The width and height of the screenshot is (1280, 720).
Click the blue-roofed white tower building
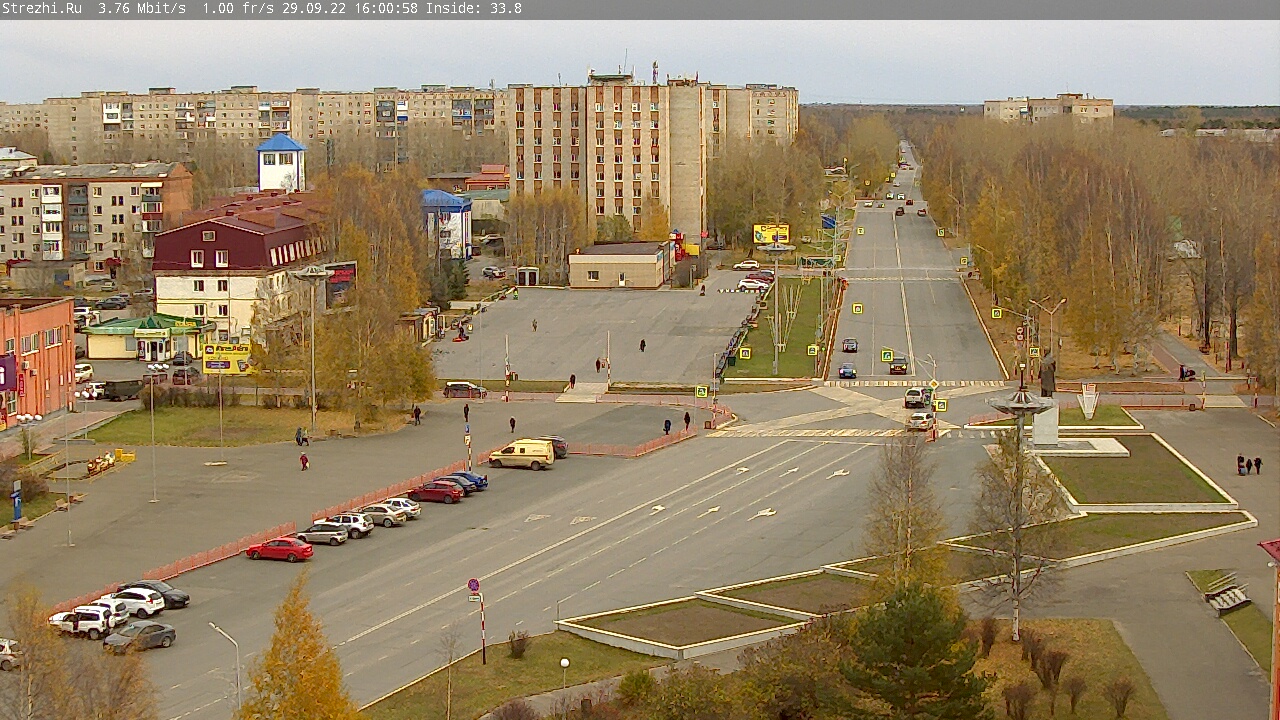tap(281, 163)
